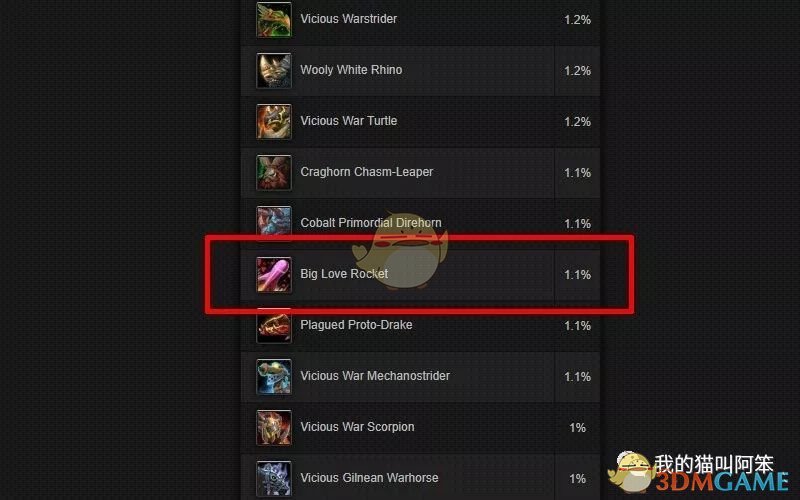Select the Vicious War Turtle icon
This screenshot has height=500, width=800.
pyautogui.click(x=274, y=121)
